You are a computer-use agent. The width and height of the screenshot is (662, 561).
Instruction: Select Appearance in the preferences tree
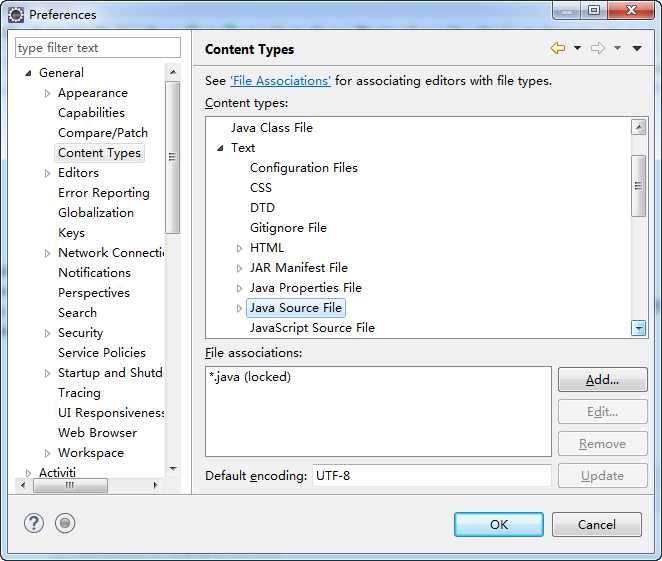(92, 93)
